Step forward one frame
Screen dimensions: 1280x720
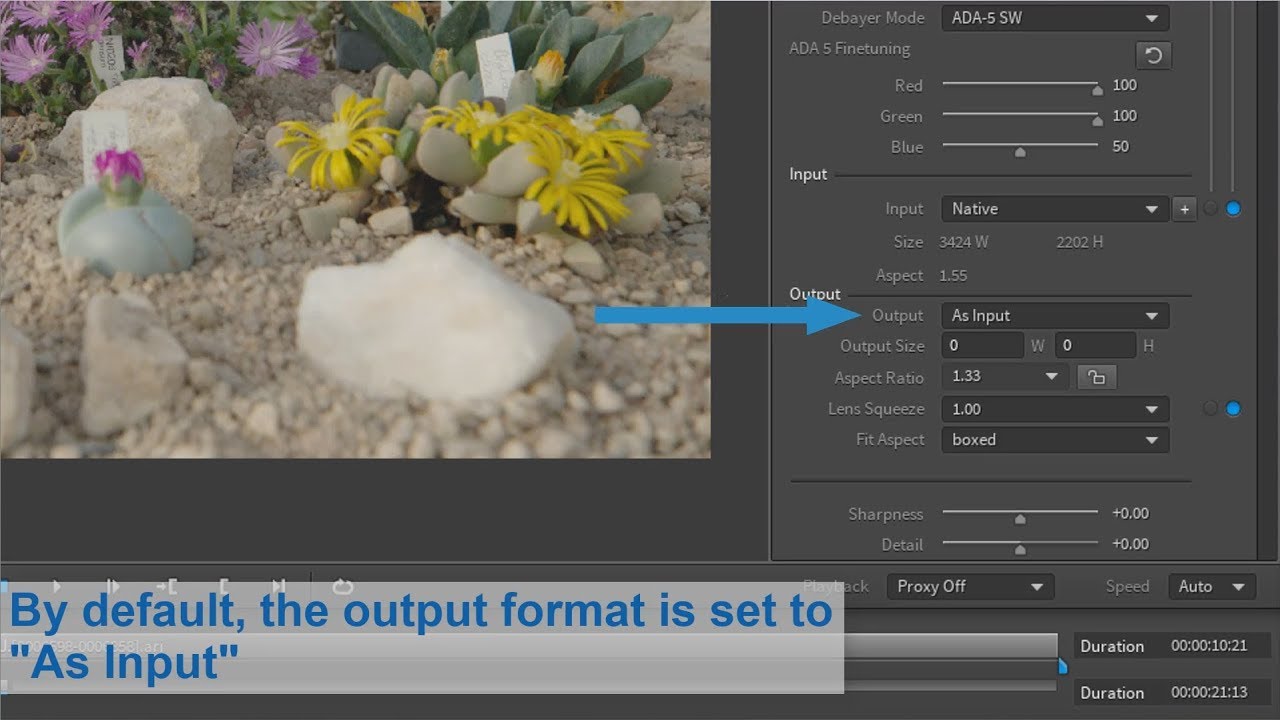[x=113, y=586]
